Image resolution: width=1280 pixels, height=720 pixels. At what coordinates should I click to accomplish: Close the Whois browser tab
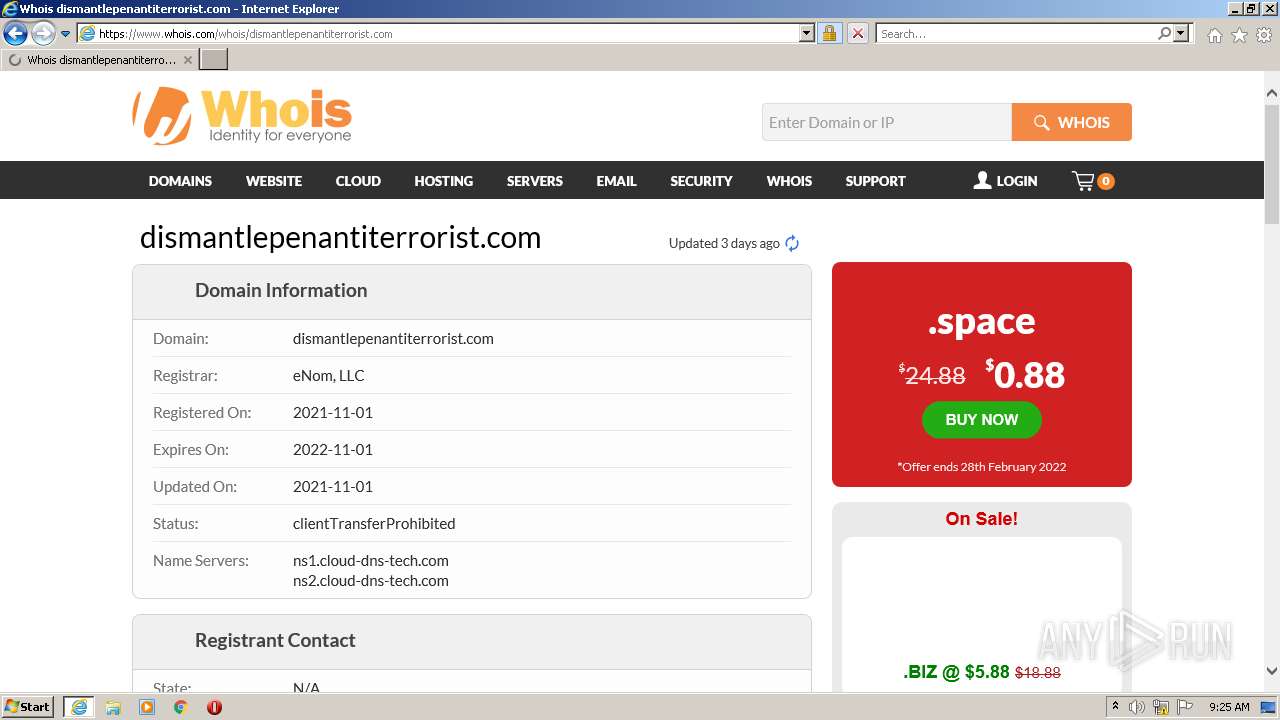[x=188, y=60]
